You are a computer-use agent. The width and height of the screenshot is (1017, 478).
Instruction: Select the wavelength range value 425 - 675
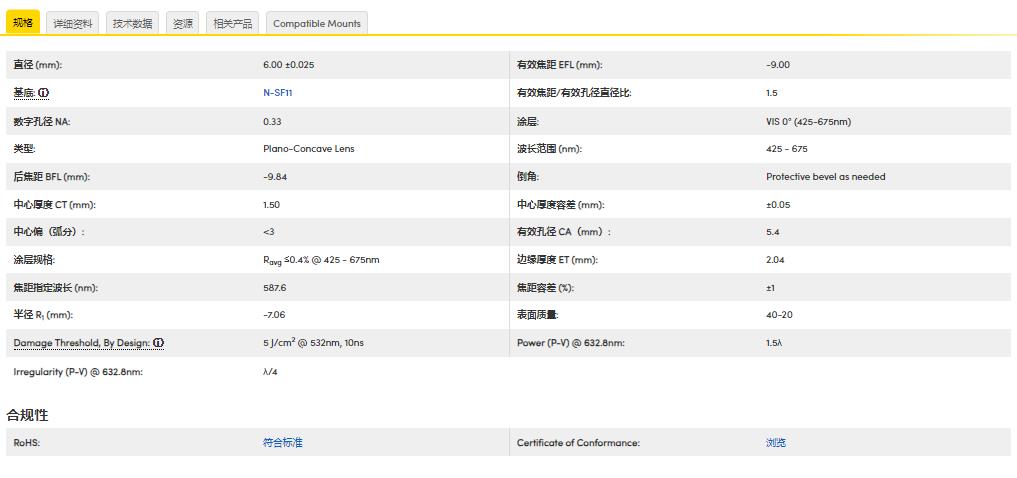pos(787,149)
